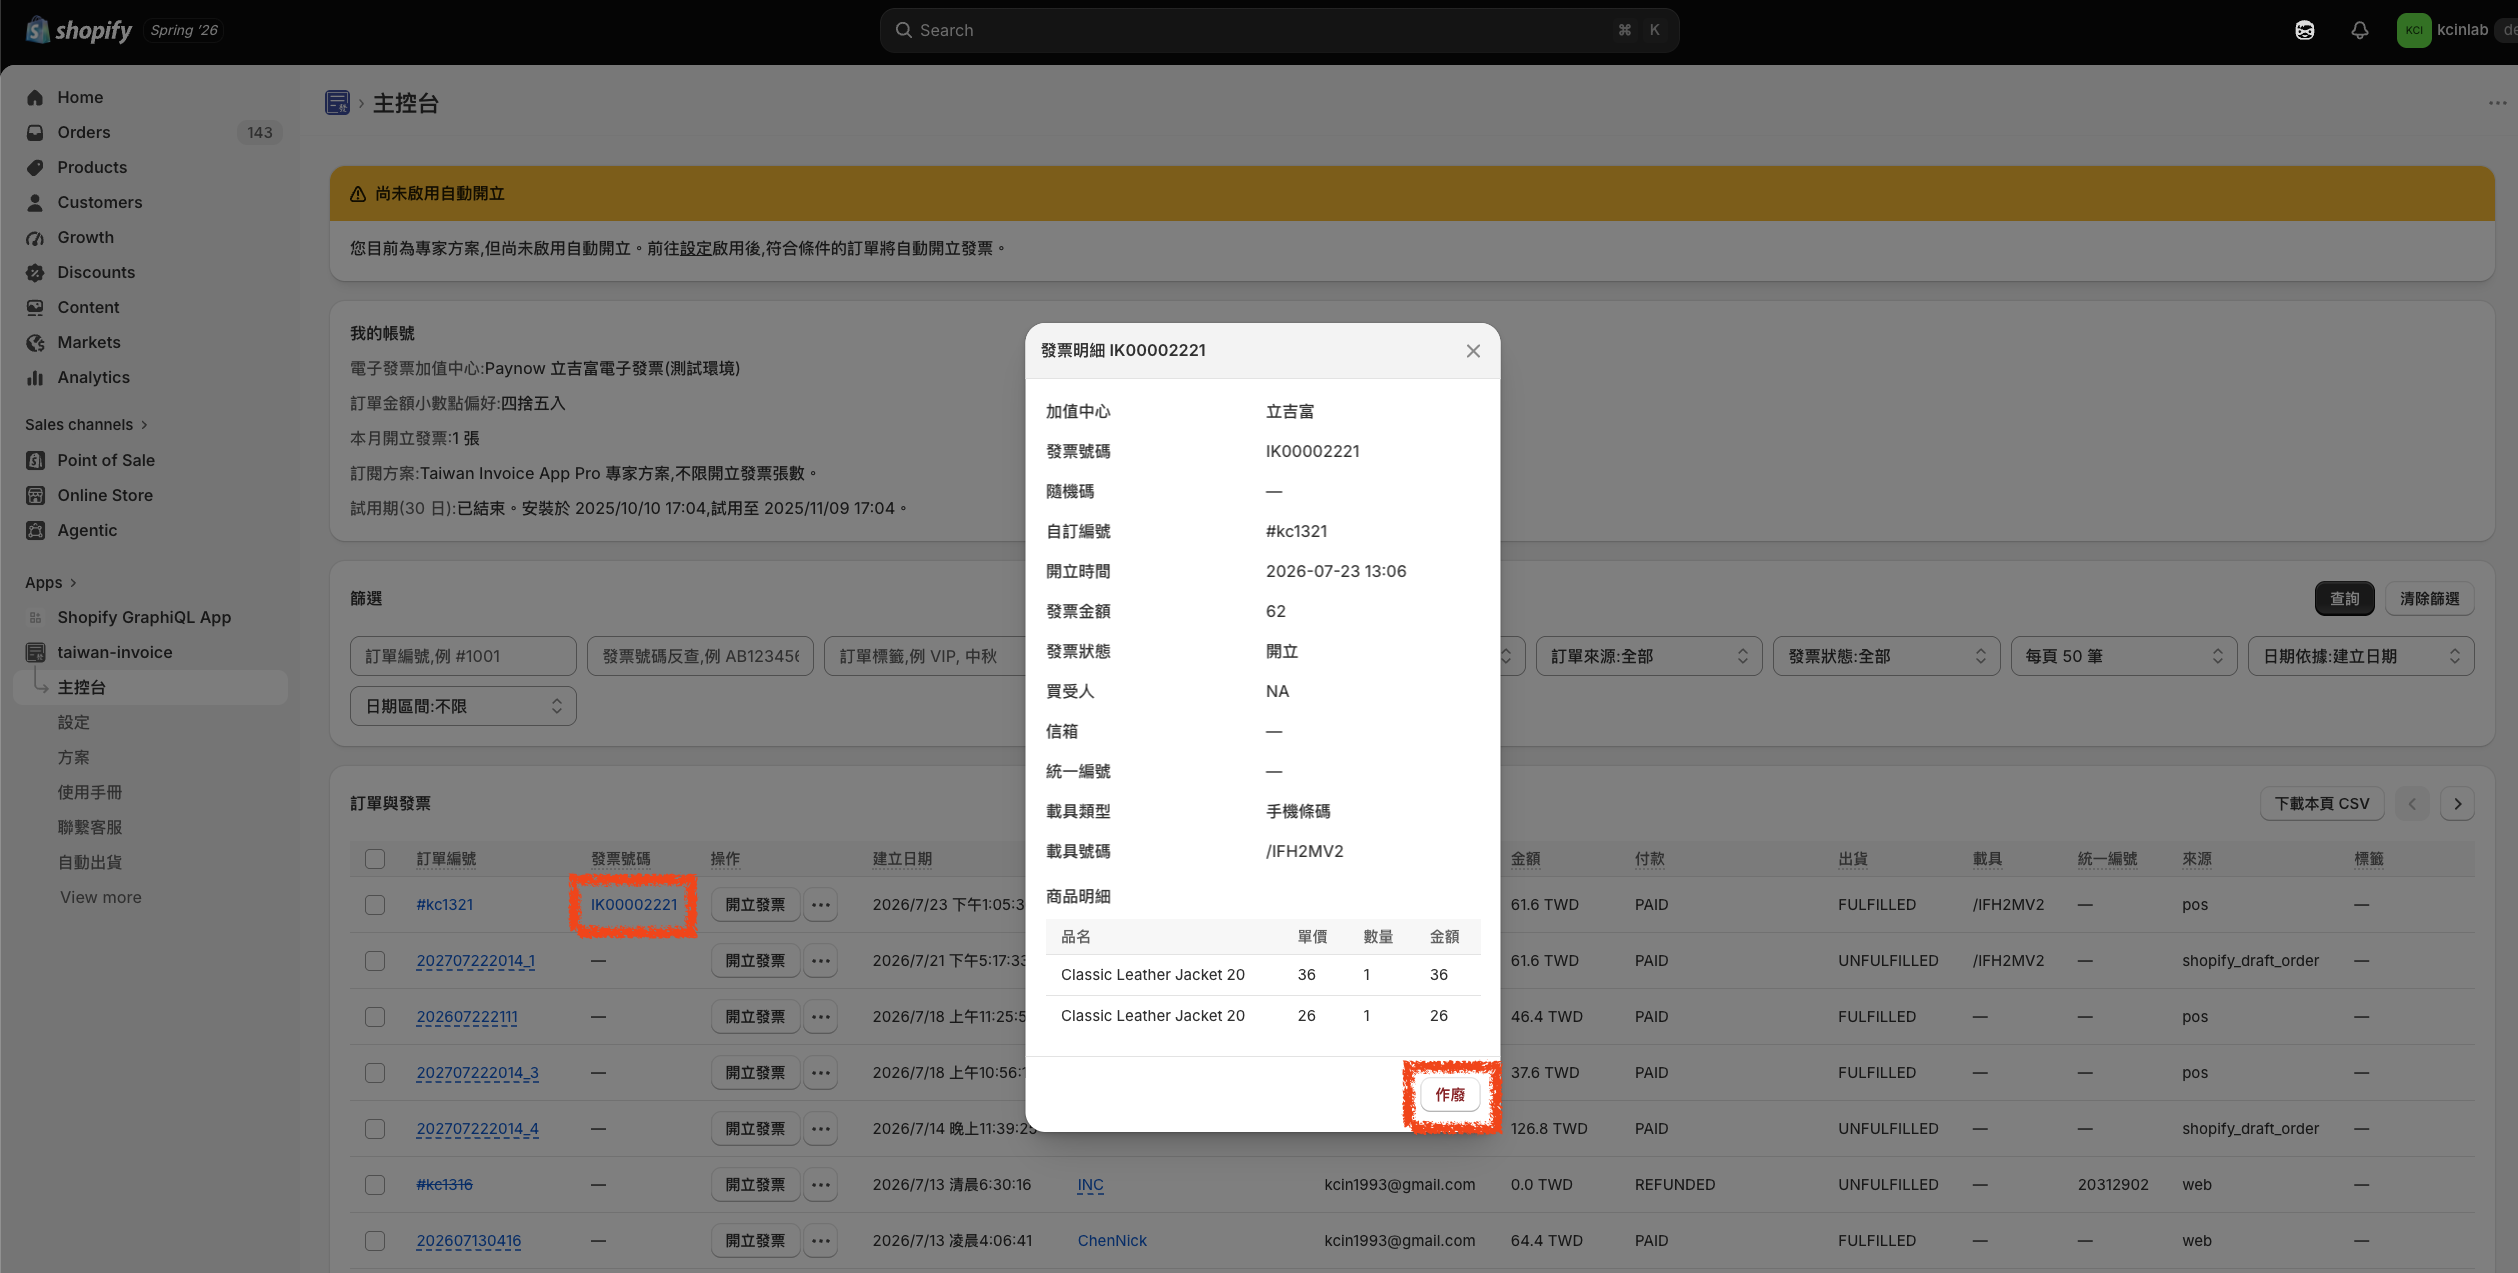Open more actions for order 202707222014_1

click(x=821, y=961)
